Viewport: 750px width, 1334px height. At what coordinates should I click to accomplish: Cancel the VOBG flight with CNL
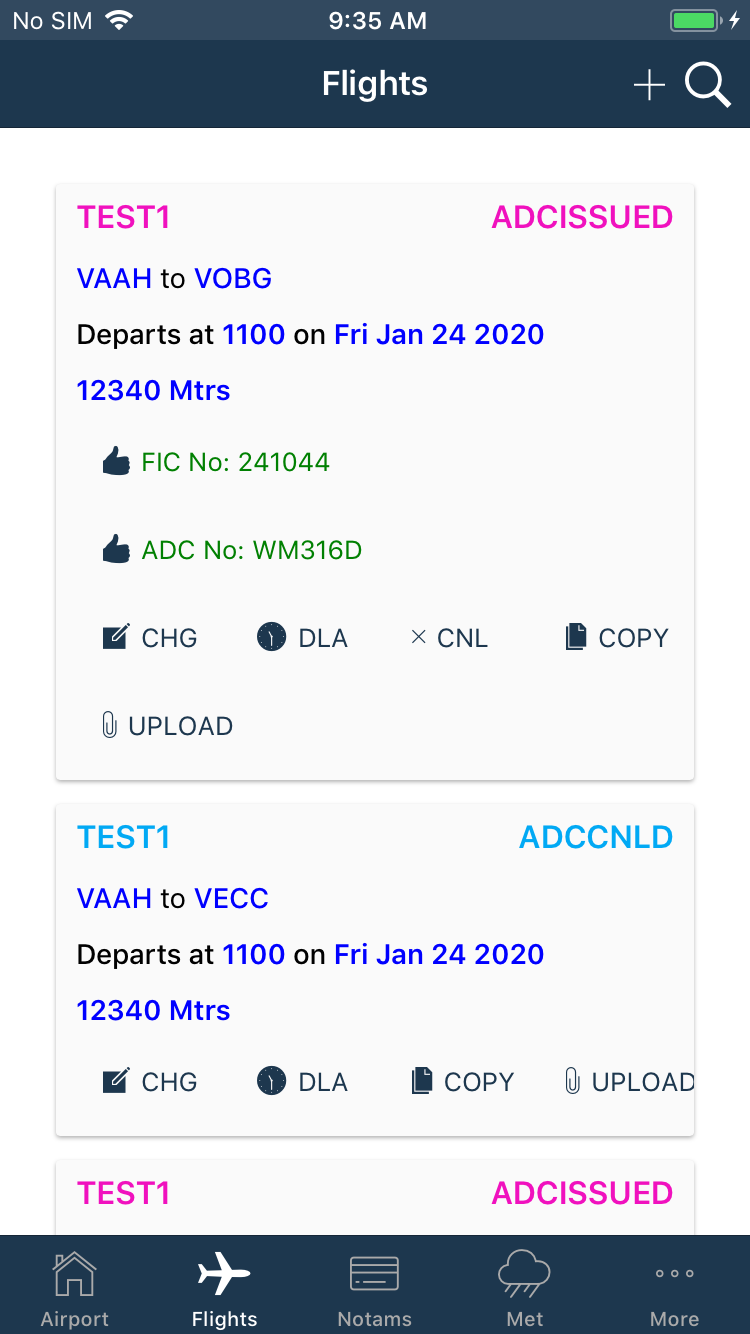click(449, 638)
